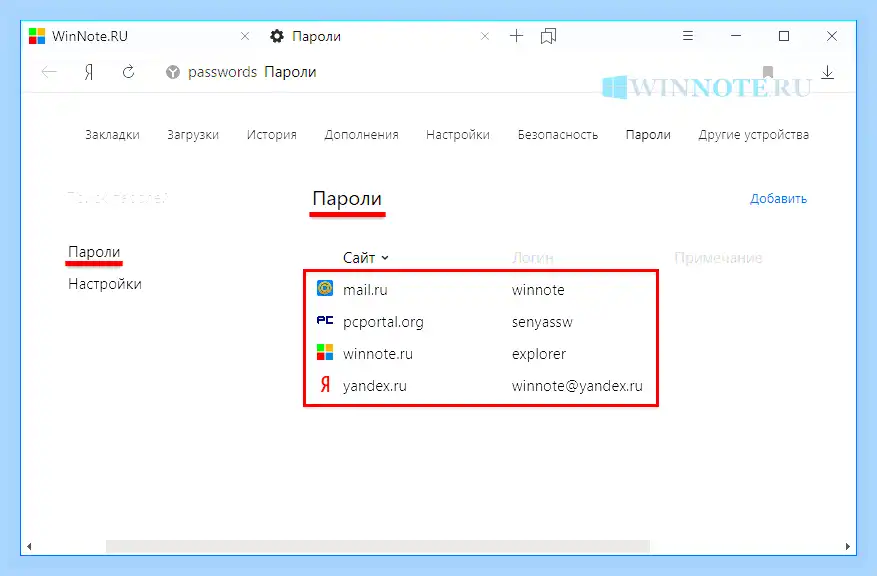
Task: Click the mail.ru favicon
Action: (x=325, y=289)
